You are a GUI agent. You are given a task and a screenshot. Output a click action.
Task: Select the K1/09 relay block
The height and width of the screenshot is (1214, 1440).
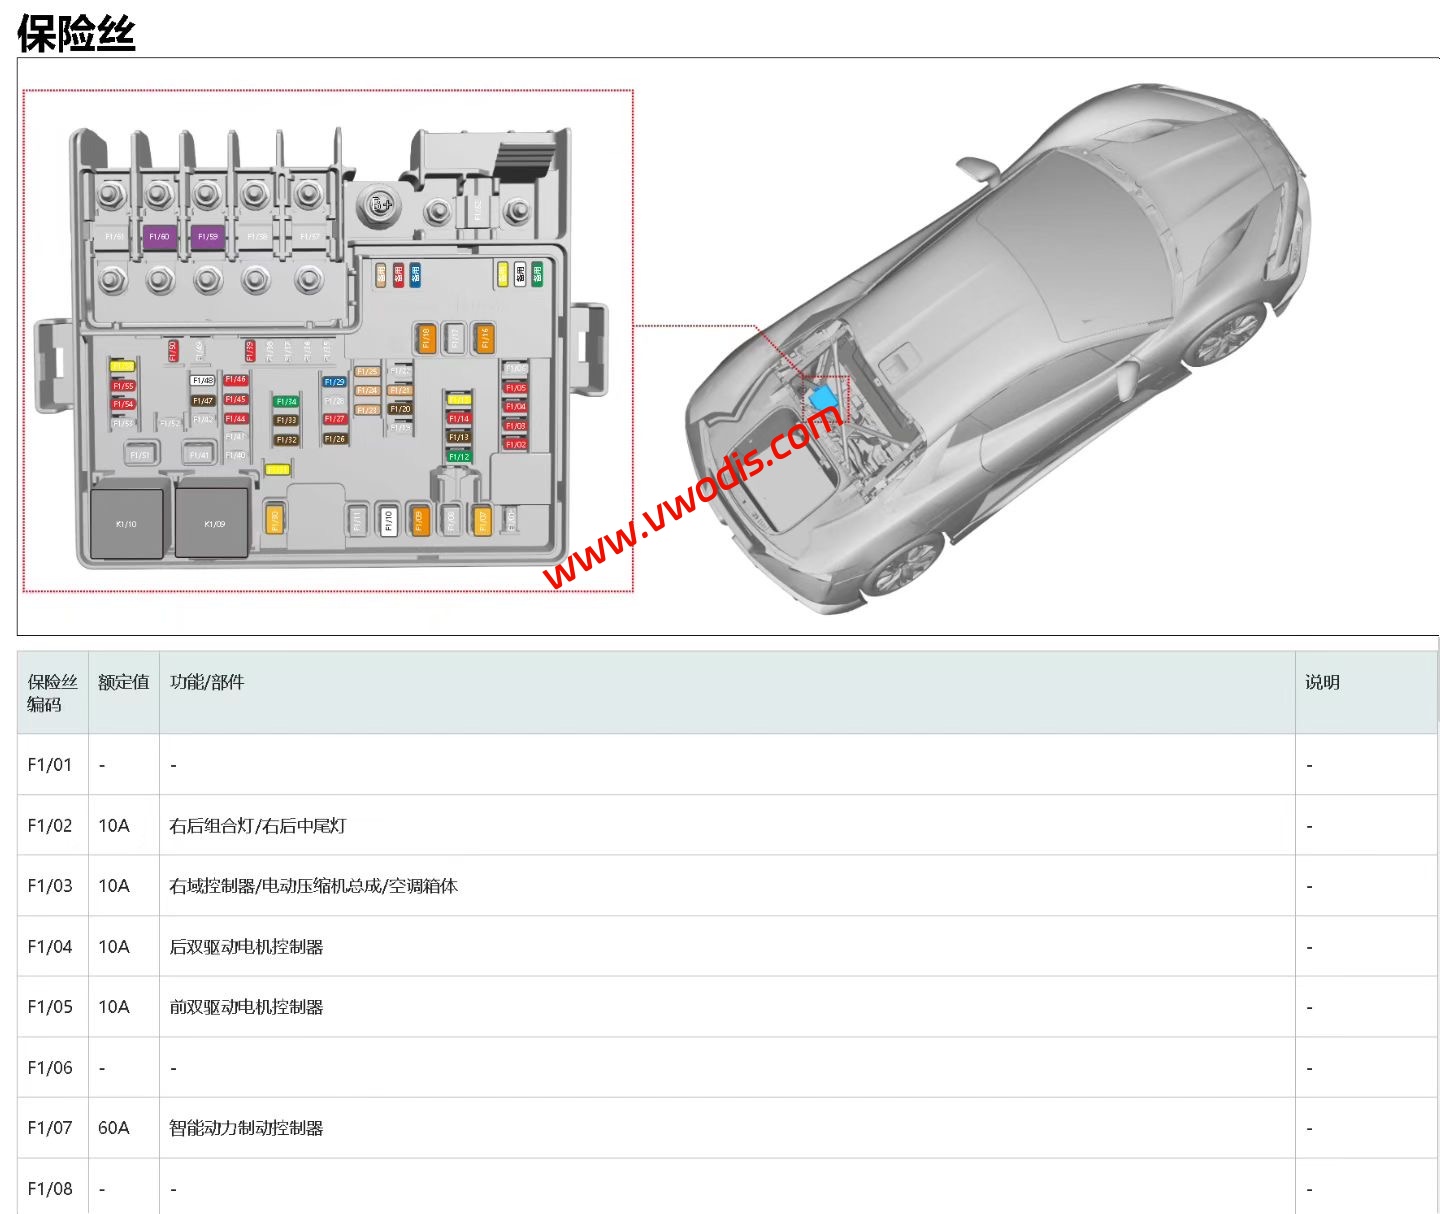214,523
